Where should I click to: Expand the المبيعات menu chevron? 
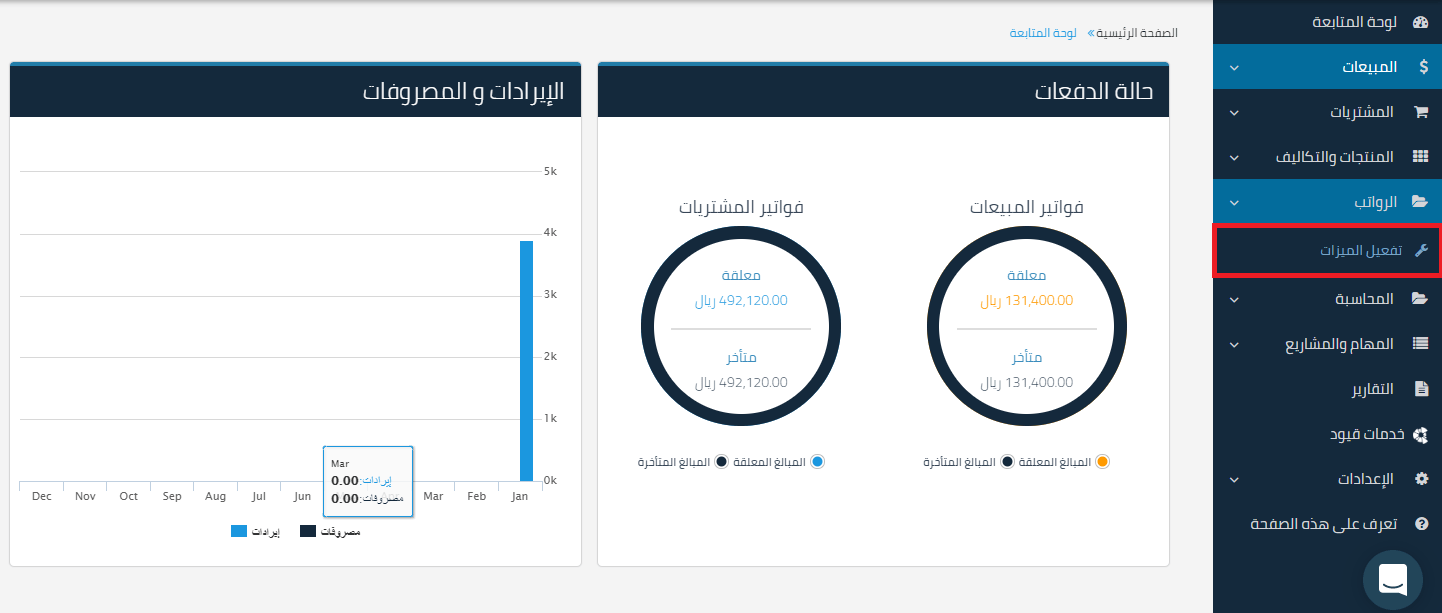pyautogui.click(x=1234, y=68)
